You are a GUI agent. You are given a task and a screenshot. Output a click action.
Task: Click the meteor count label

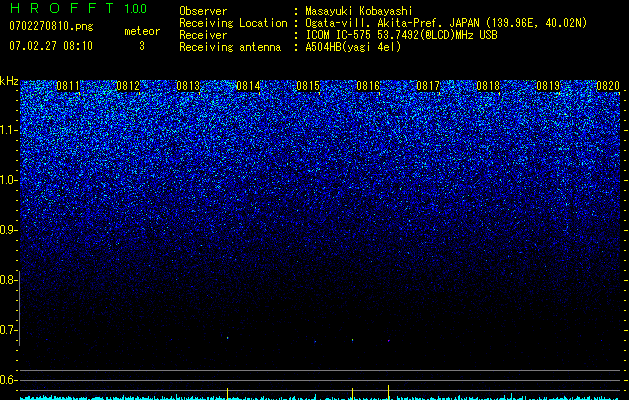click(142, 31)
